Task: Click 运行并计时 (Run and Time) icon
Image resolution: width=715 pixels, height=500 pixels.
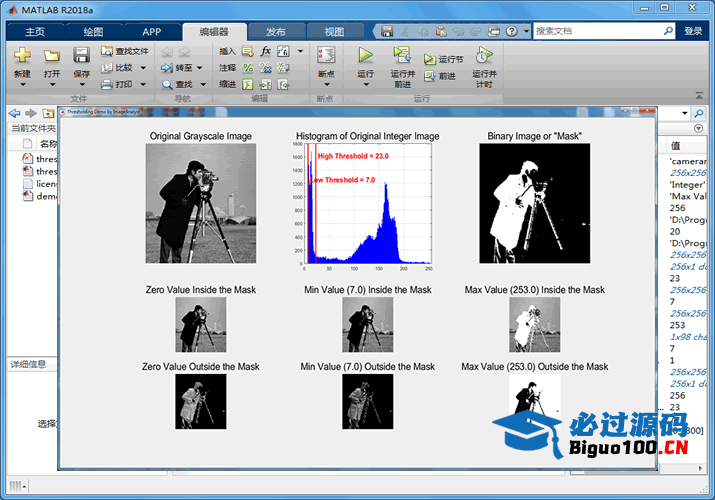Action: point(484,55)
